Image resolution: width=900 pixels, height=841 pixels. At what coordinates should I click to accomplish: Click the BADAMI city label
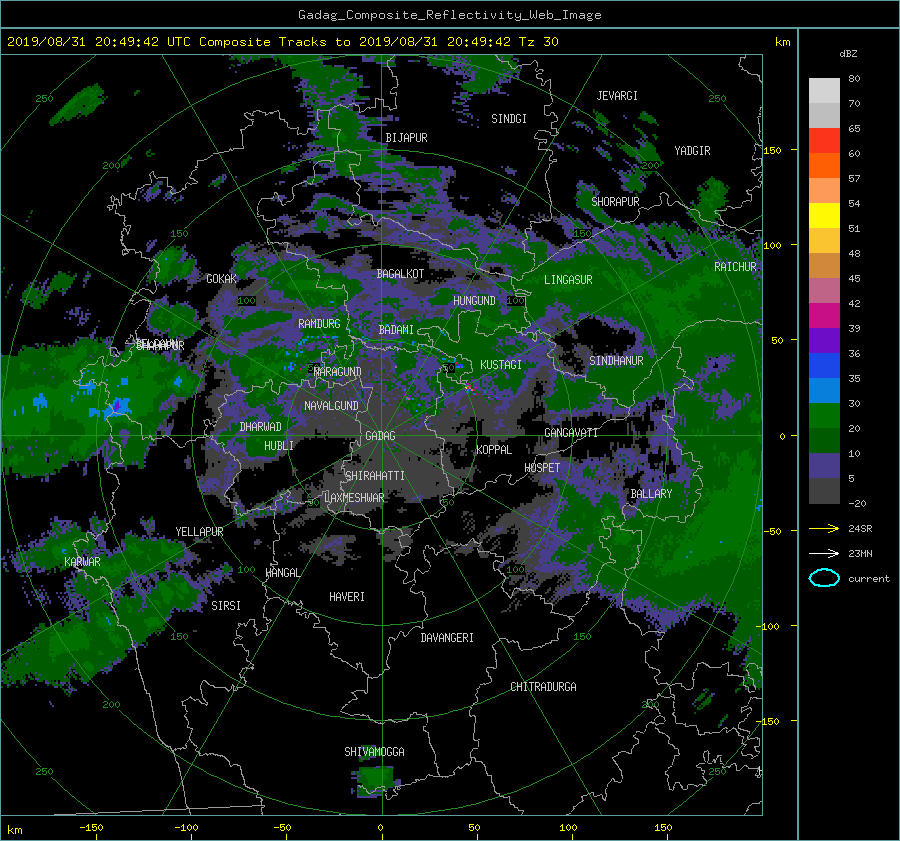coord(396,330)
